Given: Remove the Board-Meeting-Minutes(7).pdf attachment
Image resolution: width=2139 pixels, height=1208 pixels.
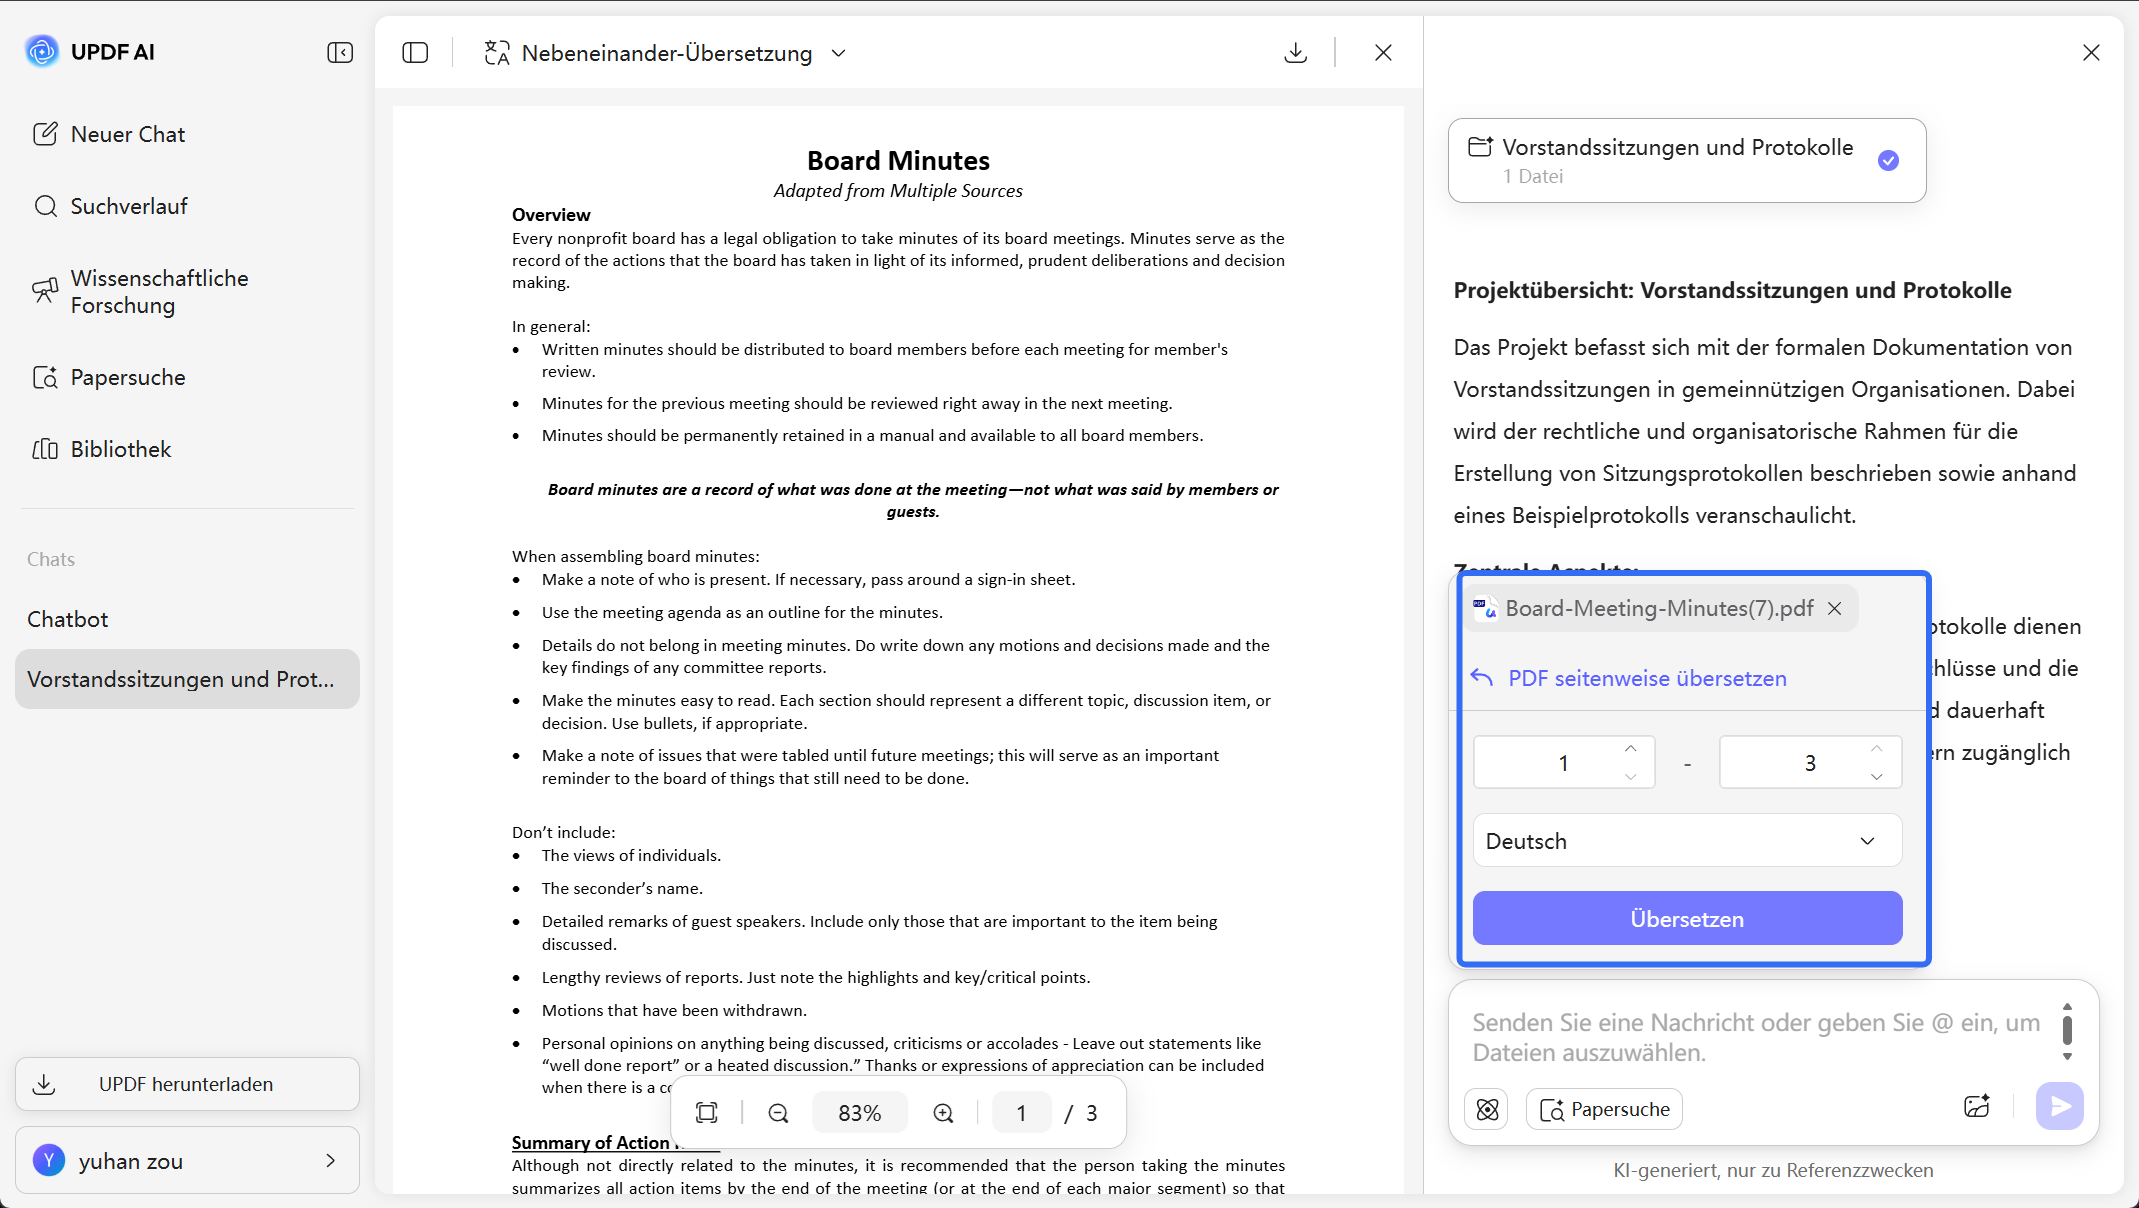Looking at the screenshot, I should [x=1835, y=608].
